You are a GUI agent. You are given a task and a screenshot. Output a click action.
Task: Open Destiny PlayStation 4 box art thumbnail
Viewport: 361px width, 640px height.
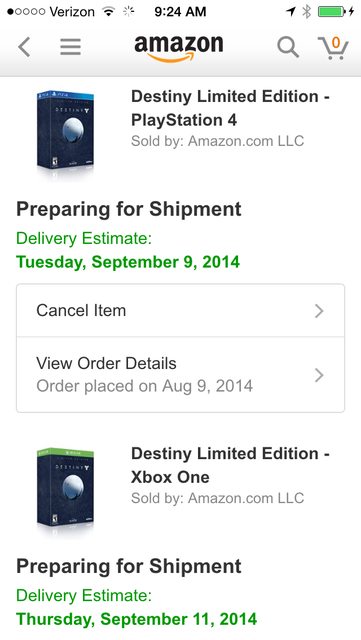point(65,131)
